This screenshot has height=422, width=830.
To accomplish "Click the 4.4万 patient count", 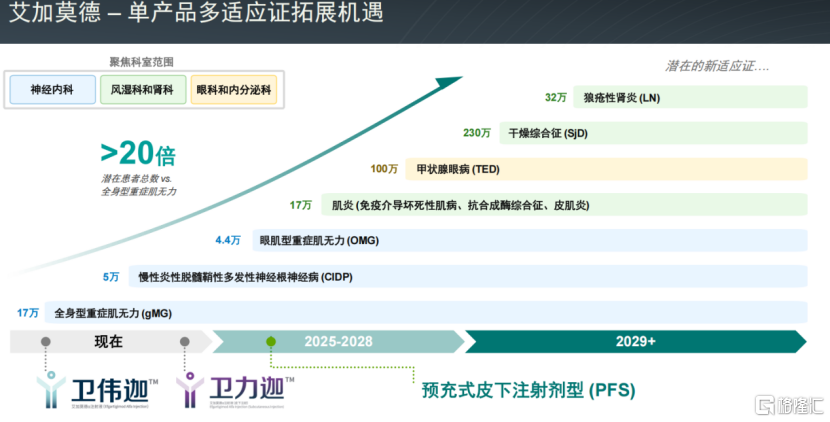I will coord(228,240).
